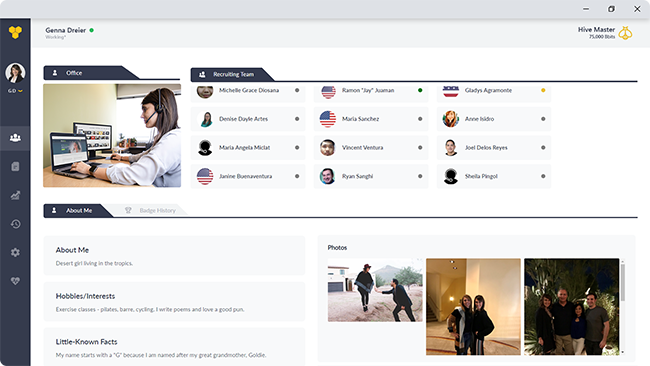
Task: Click the Vincent Ventura name
Action: pos(362,148)
